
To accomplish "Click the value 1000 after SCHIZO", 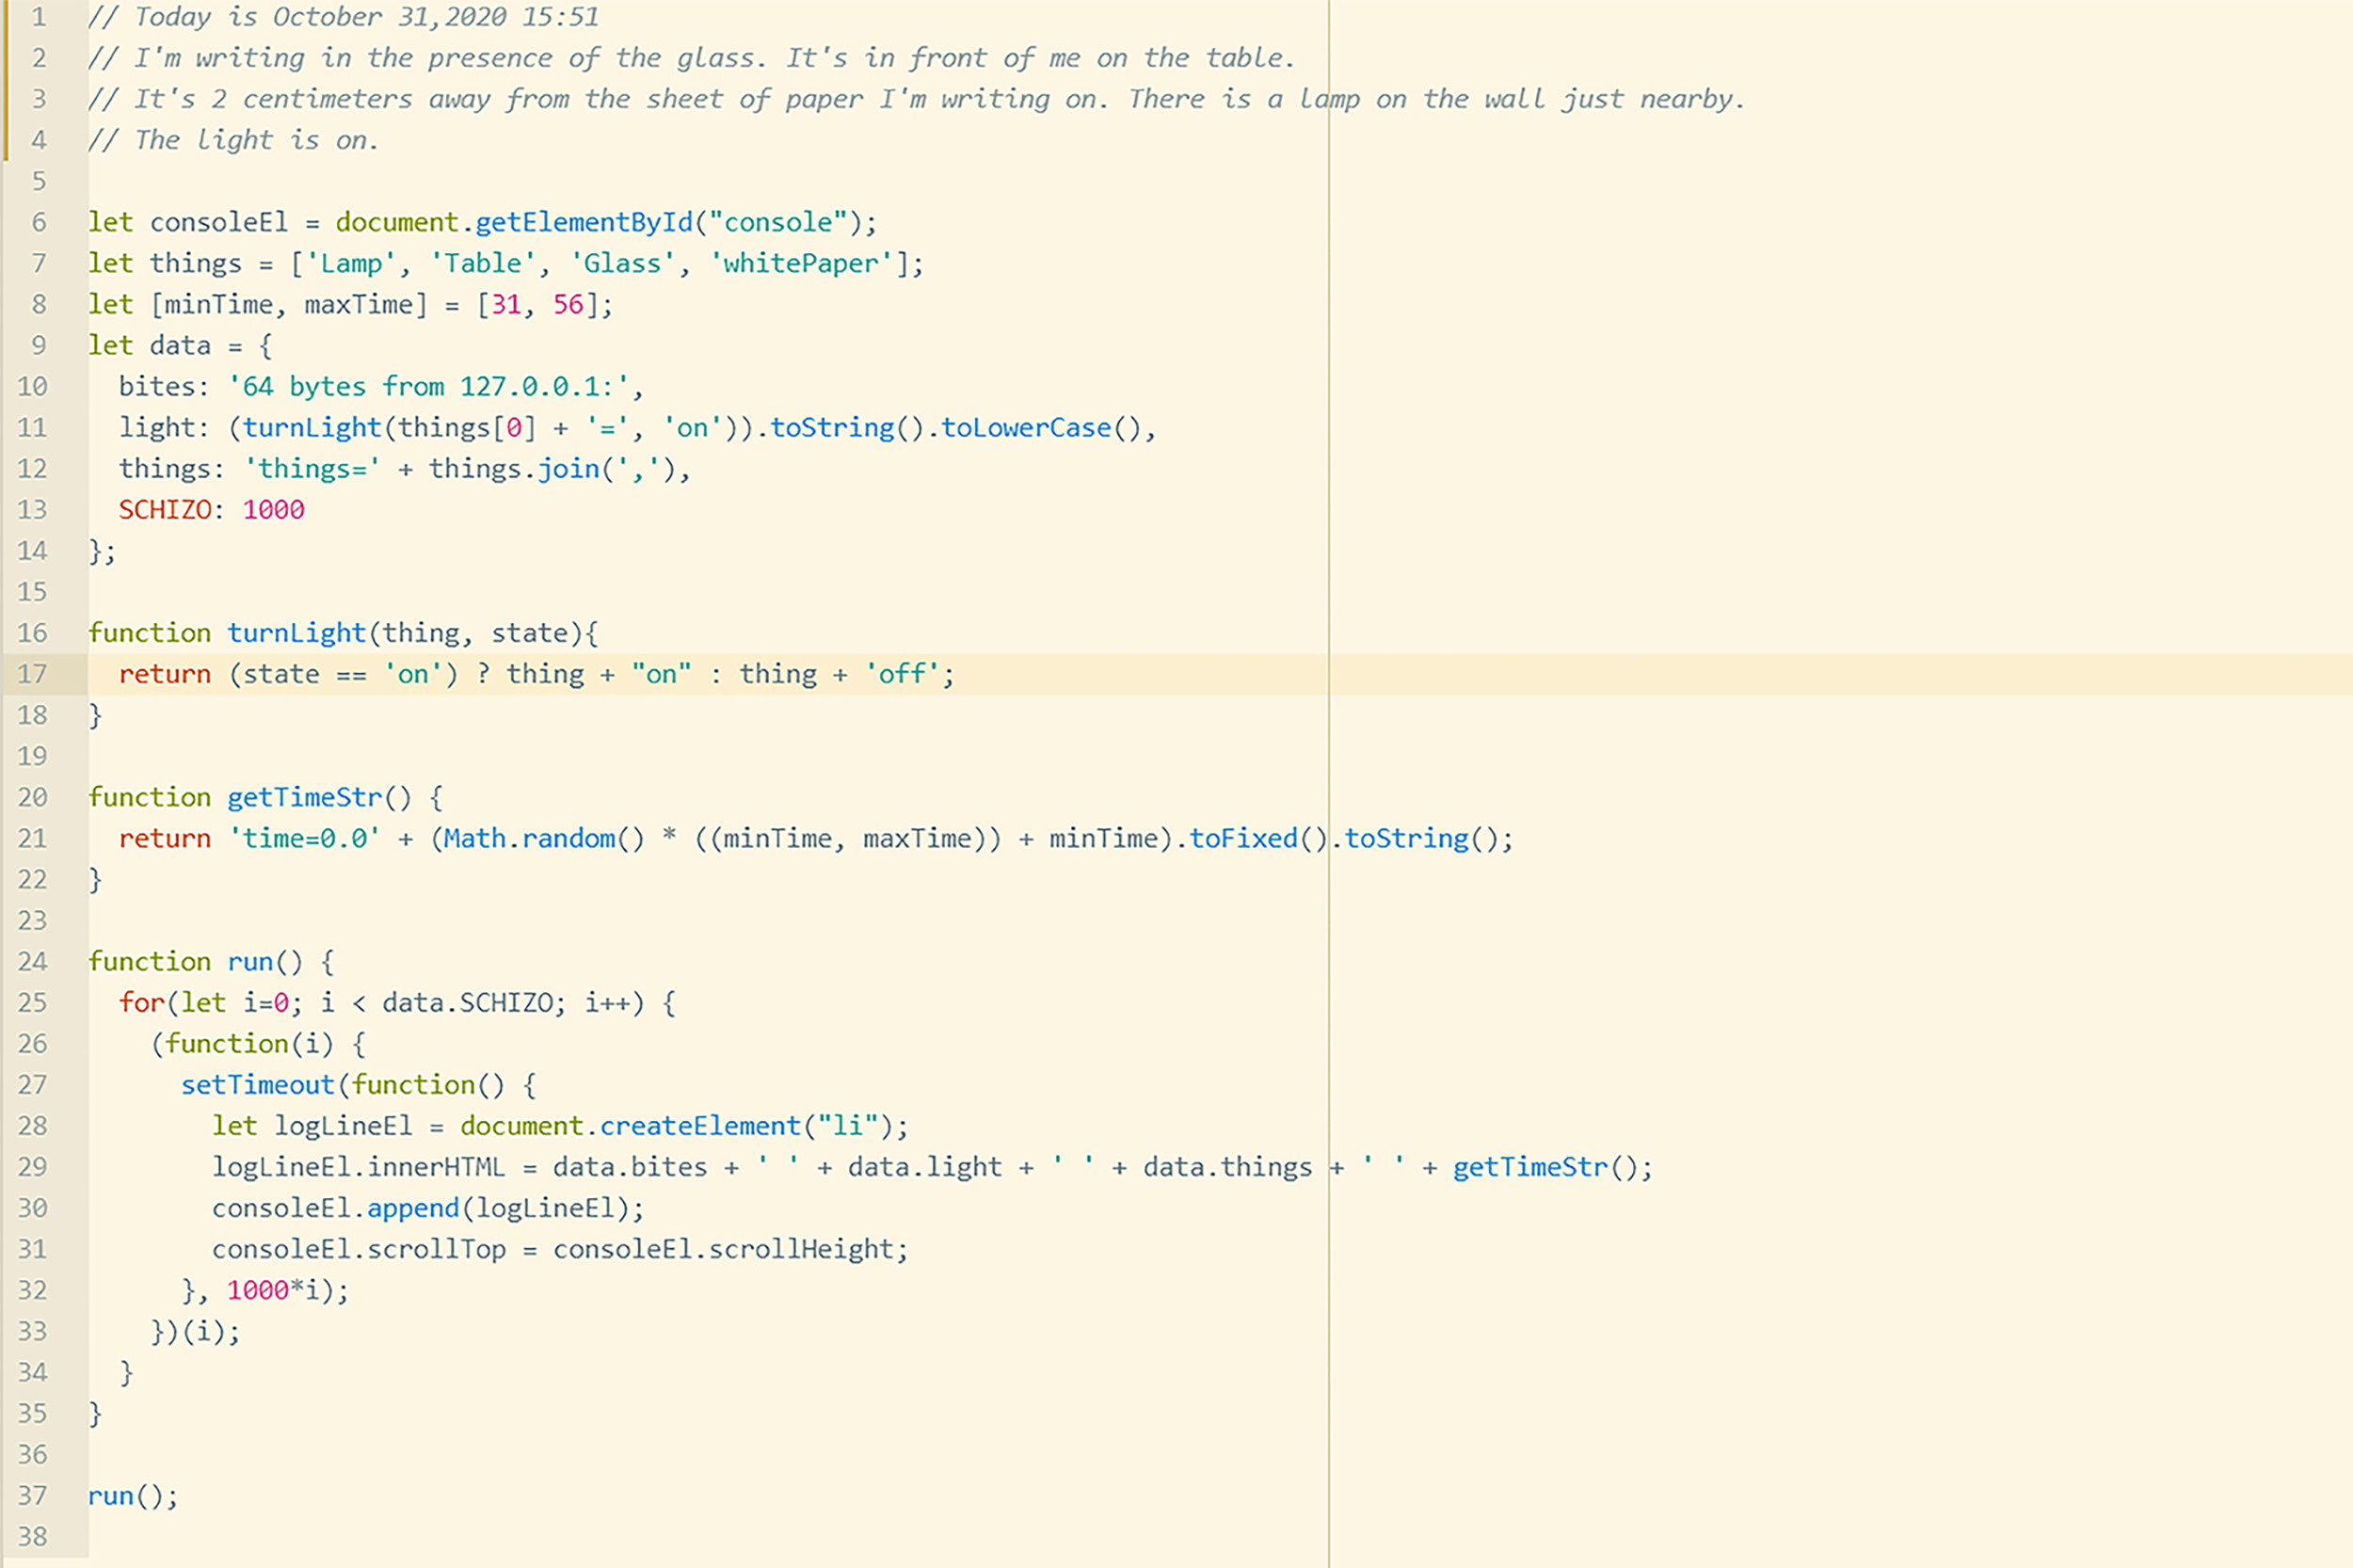I will [x=273, y=510].
